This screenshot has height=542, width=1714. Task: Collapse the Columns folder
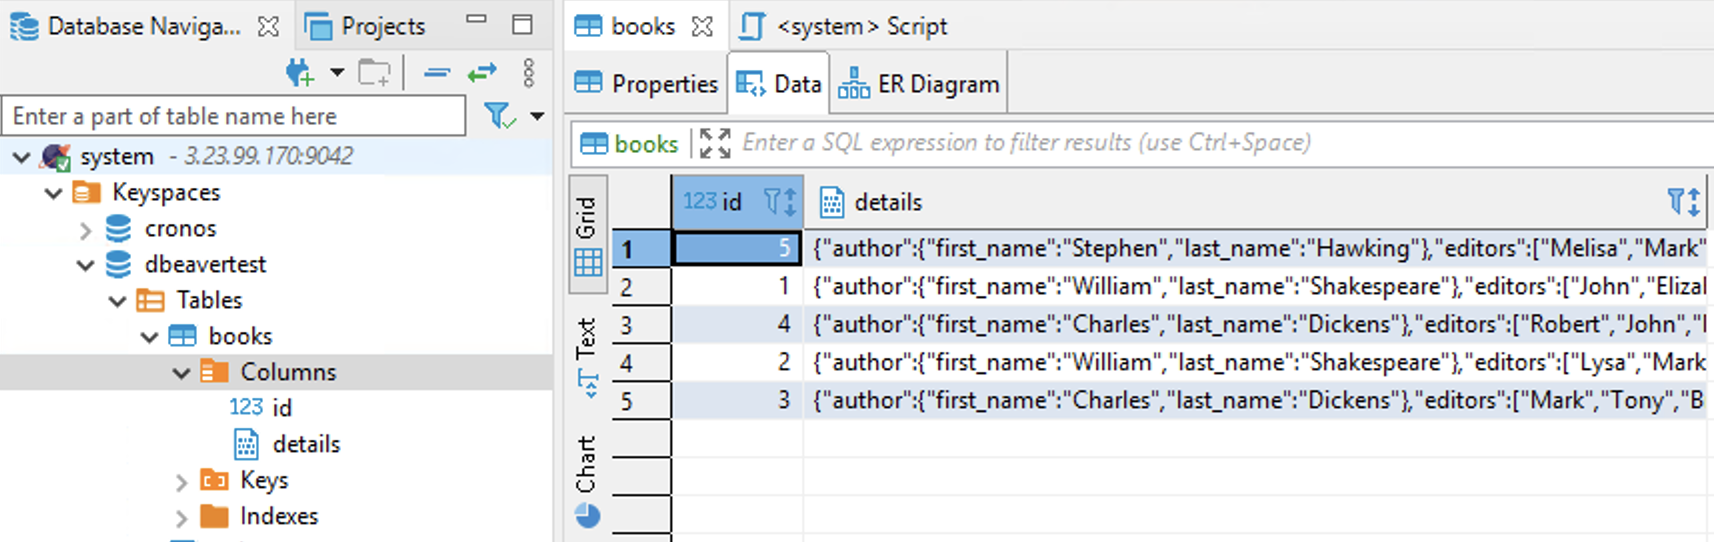181,373
